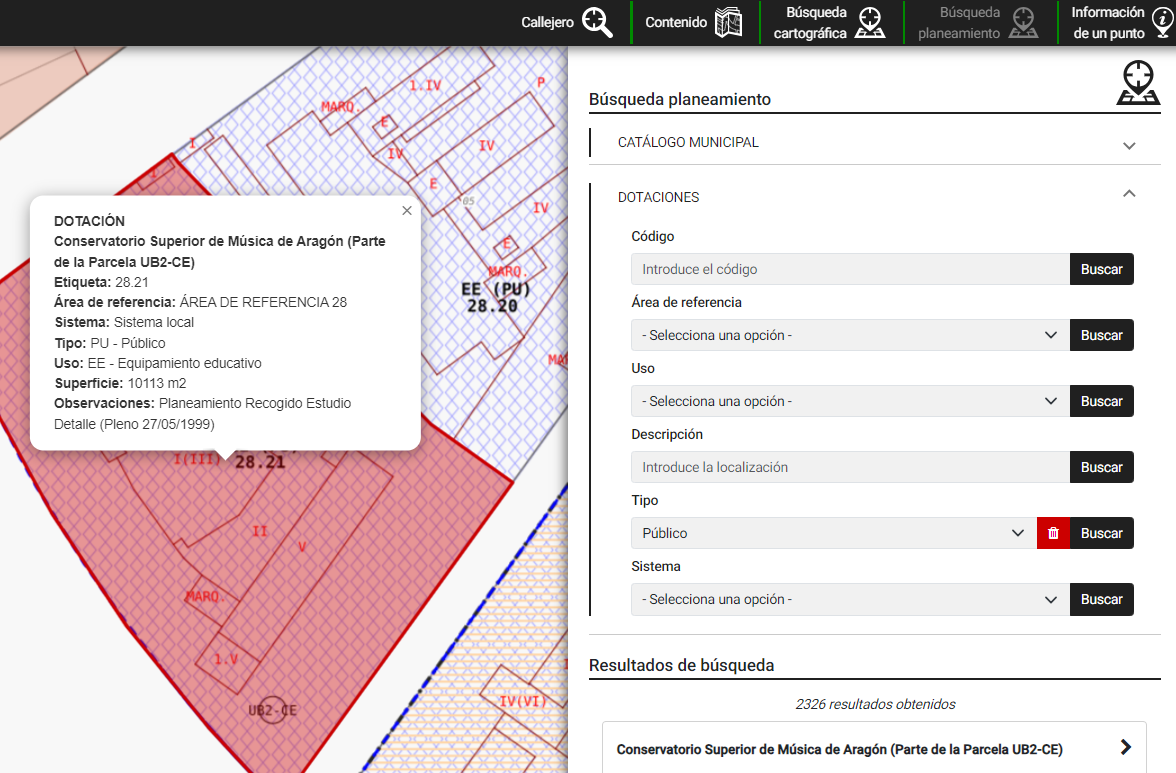Click Buscar next to Descripción field

click(1101, 467)
